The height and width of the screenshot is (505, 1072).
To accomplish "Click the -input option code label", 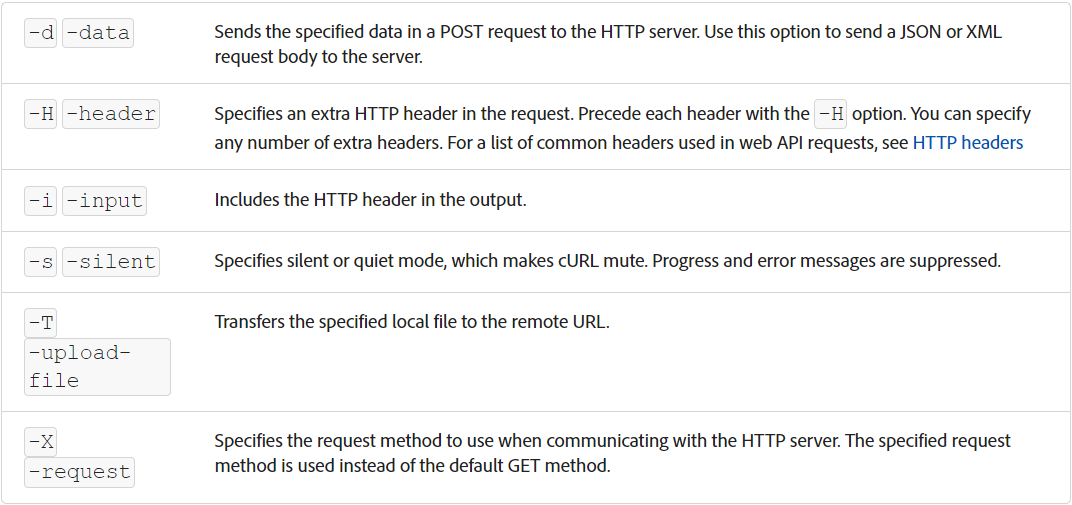I will (104, 201).
